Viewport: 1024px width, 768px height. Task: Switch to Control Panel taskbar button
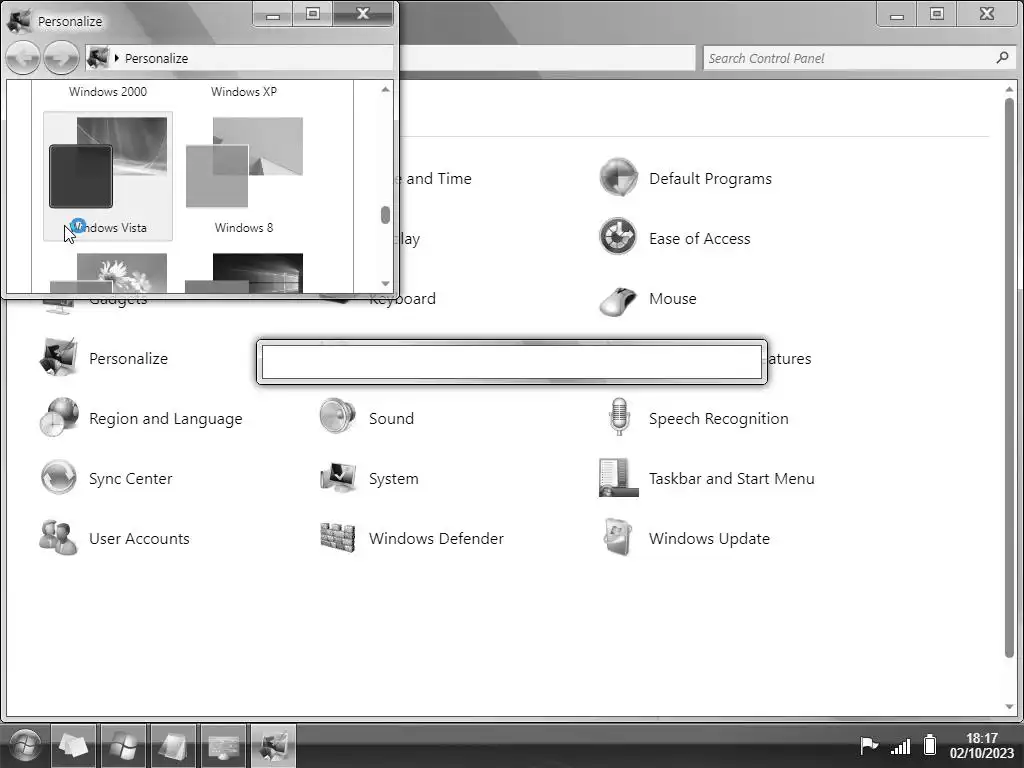click(x=223, y=745)
